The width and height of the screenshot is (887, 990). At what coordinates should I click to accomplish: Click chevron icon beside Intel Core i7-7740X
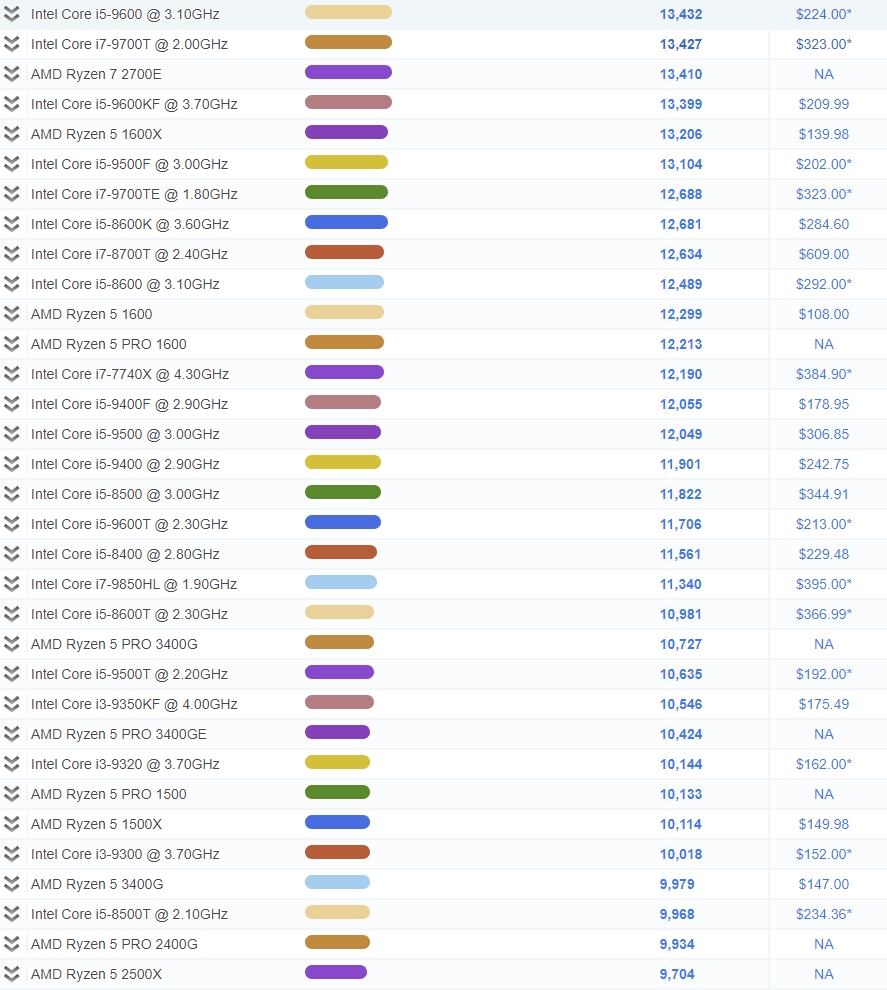12,374
